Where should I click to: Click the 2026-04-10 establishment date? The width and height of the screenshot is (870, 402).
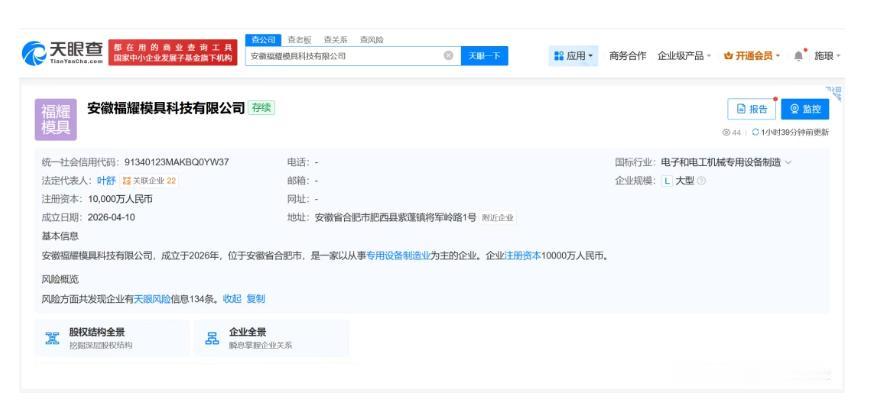pyautogui.click(x=111, y=217)
